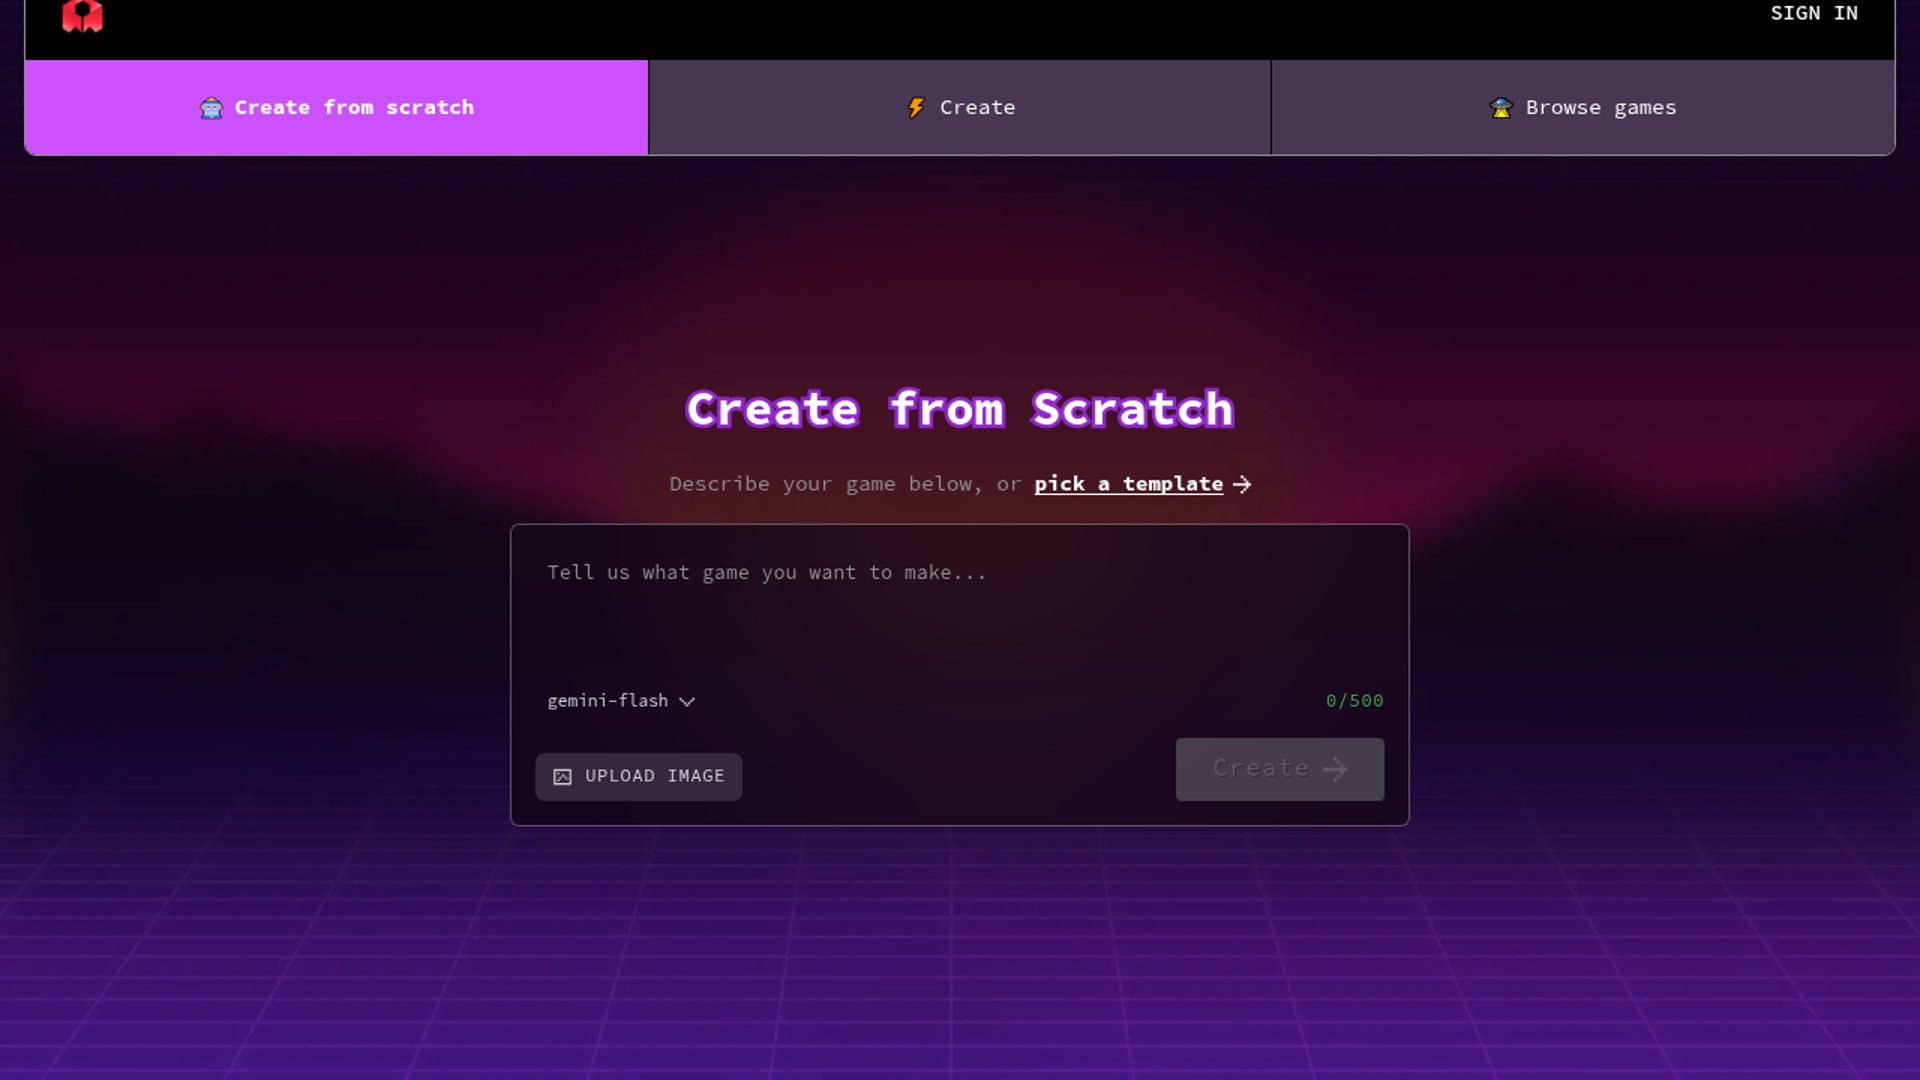Click the lightning bolt icon
1920x1080 pixels.
click(916, 107)
